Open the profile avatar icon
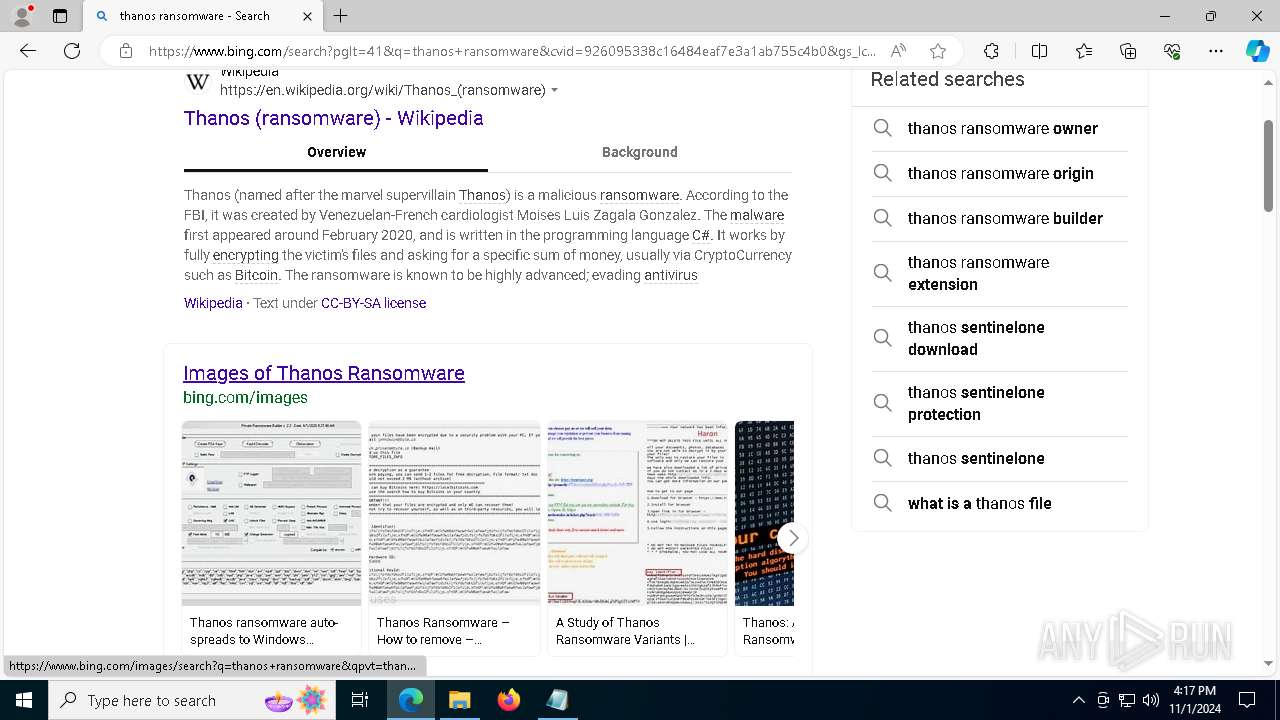Image resolution: width=1280 pixels, height=720 pixels. [x=22, y=16]
